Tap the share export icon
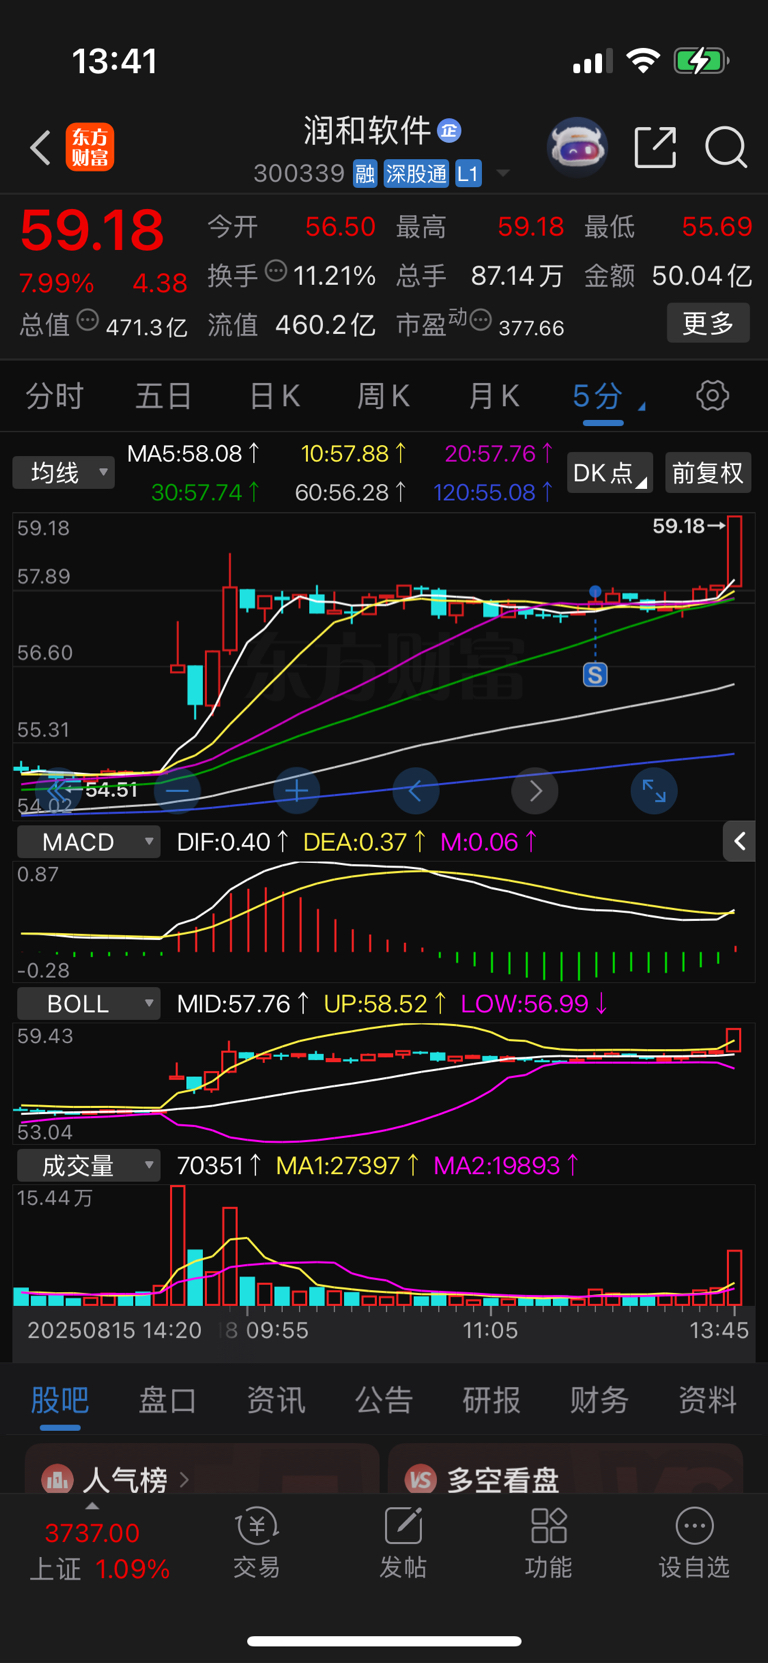Viewport: 768px width, 1663px height. click(656, 148)
